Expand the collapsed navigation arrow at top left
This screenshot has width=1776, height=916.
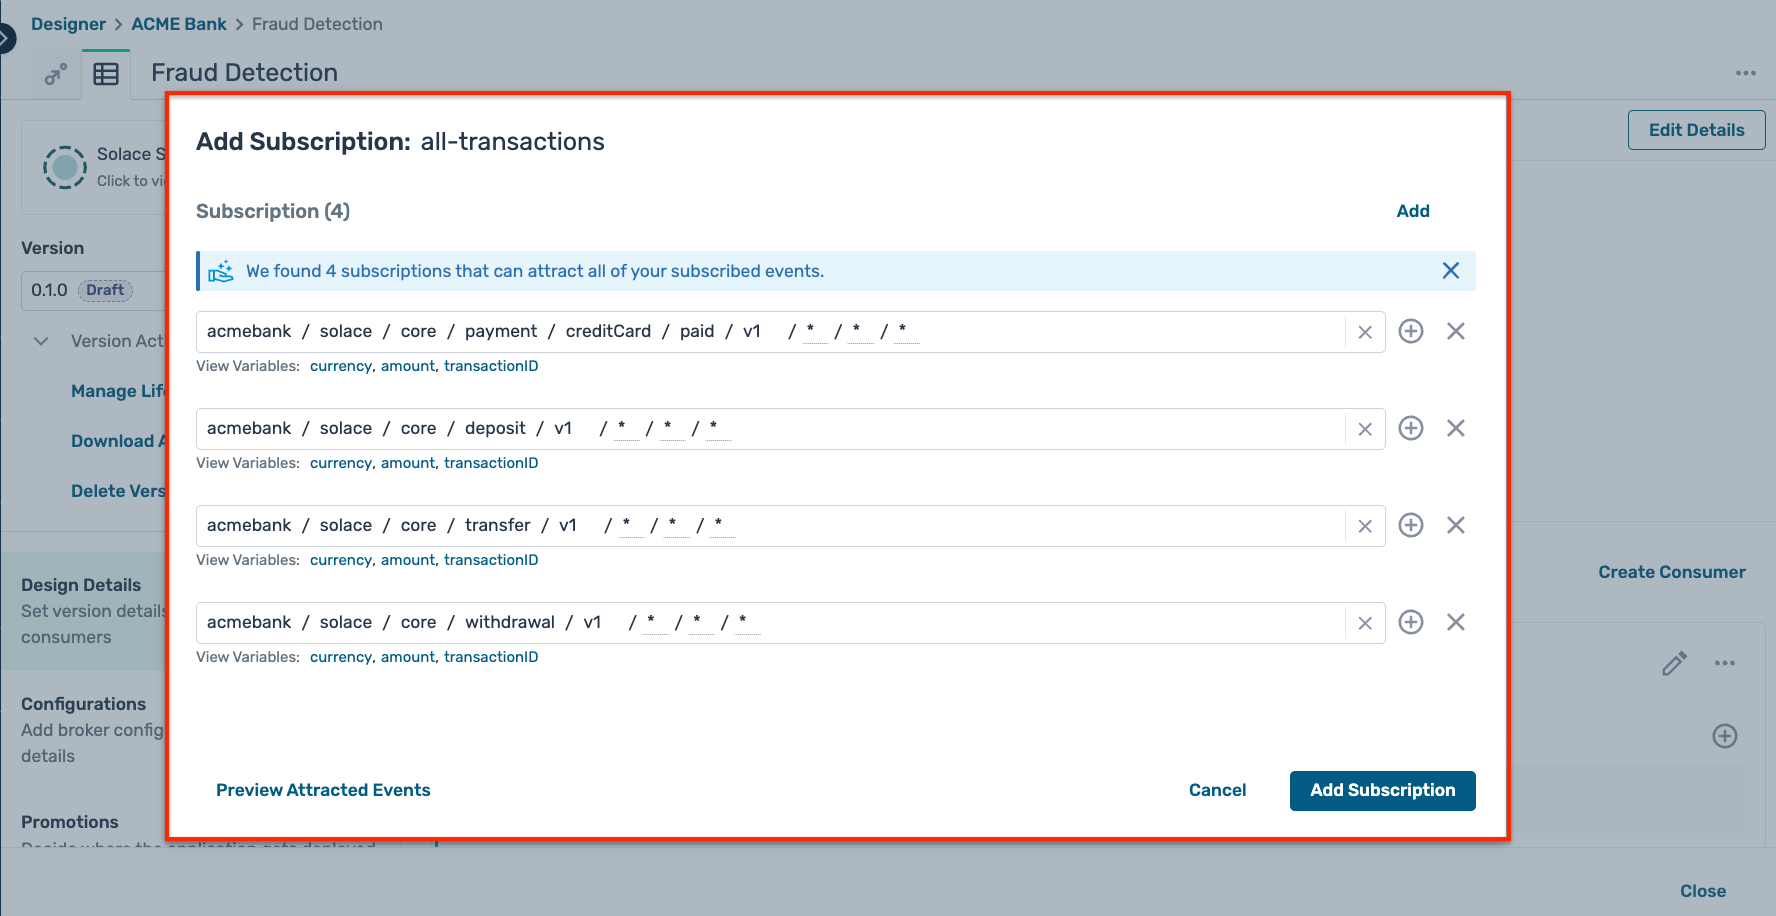coord(7,36)
